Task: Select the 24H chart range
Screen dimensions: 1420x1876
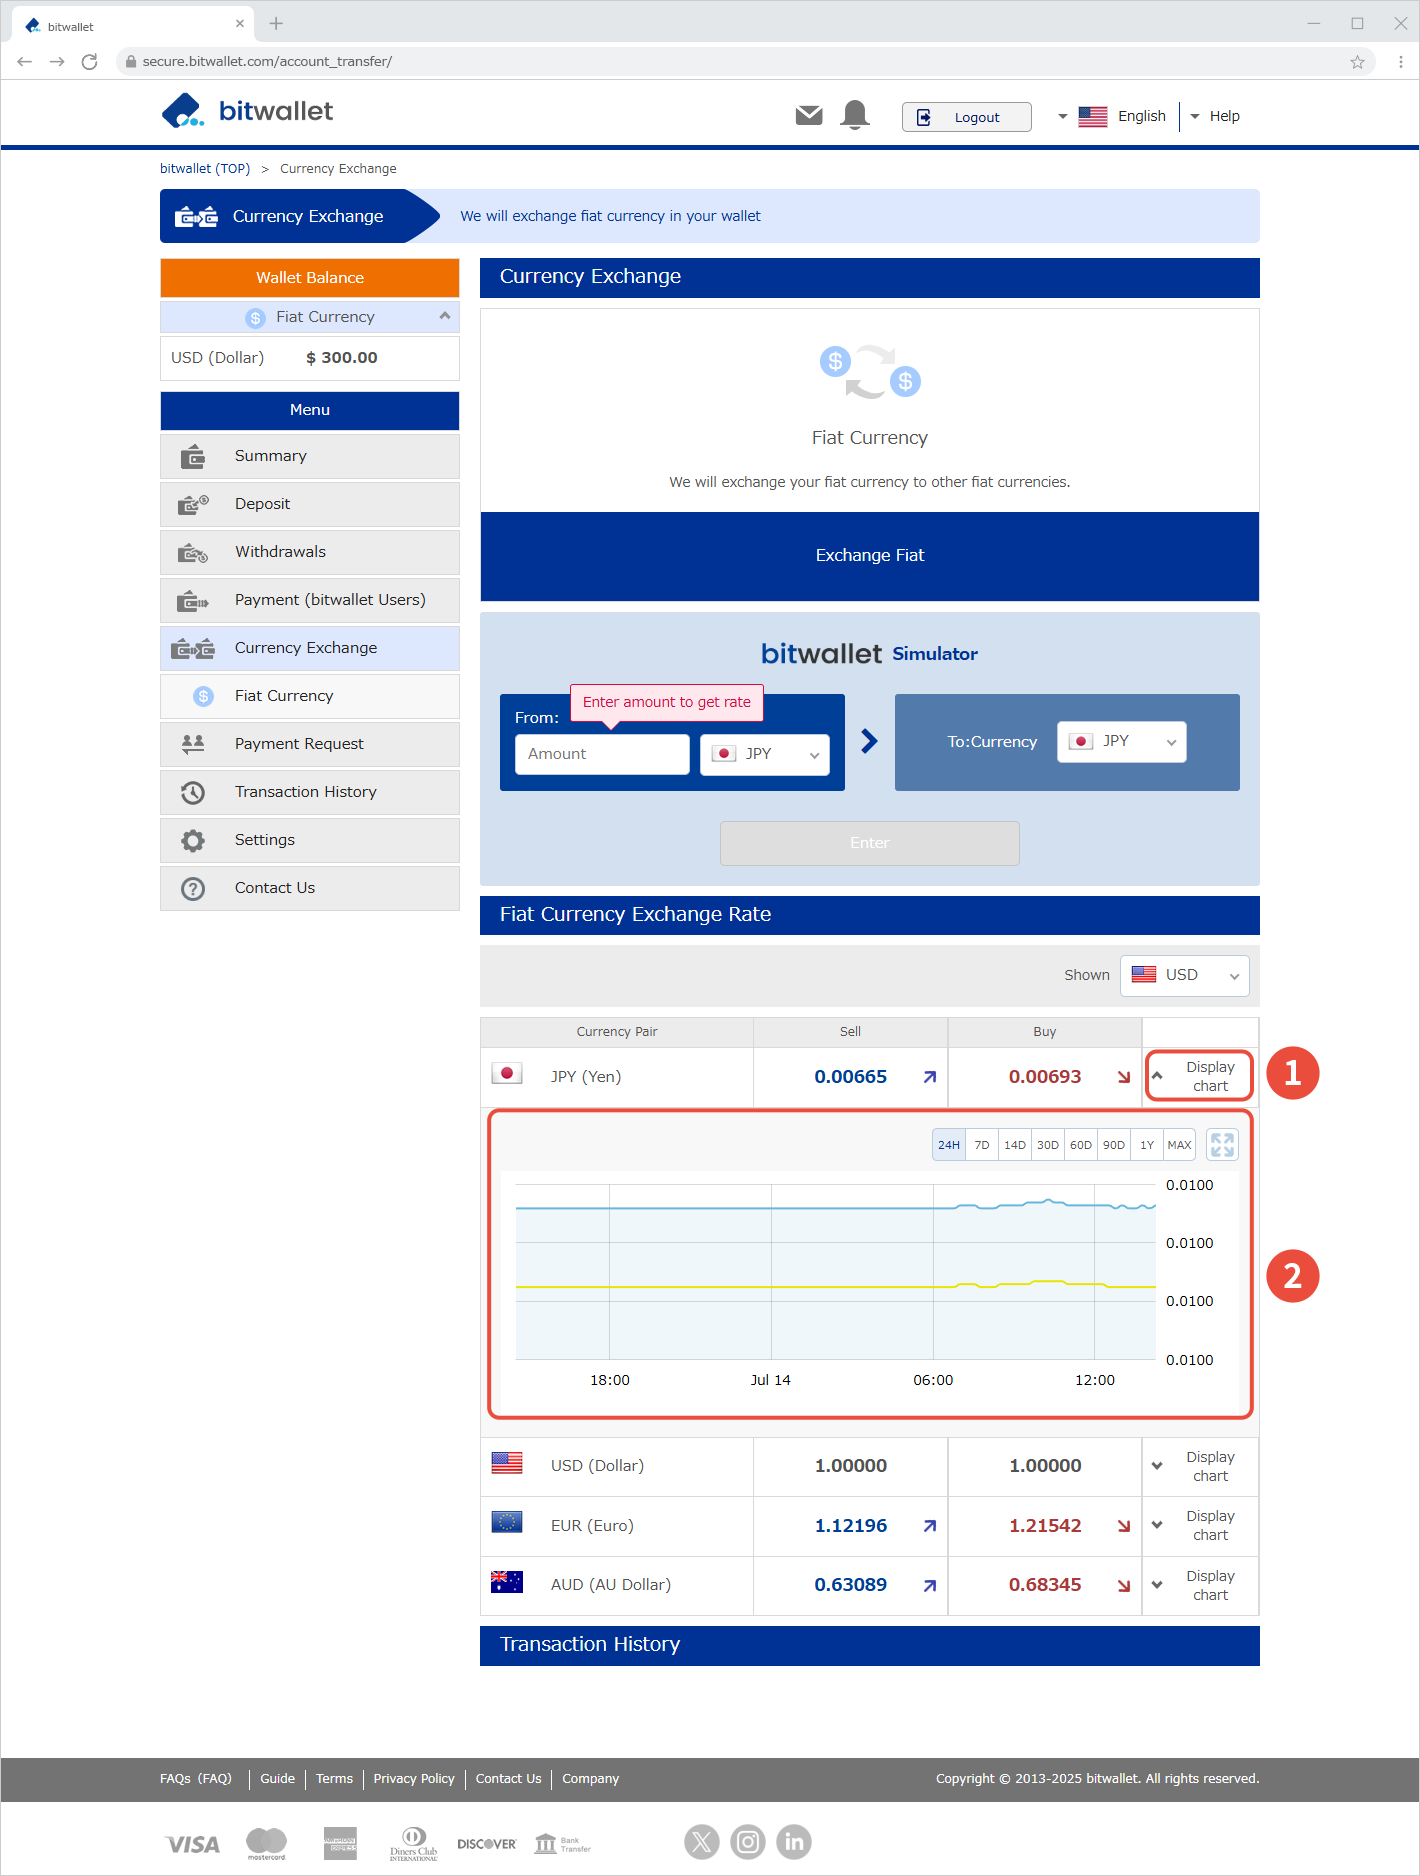Action: (x=949, y=1145)
